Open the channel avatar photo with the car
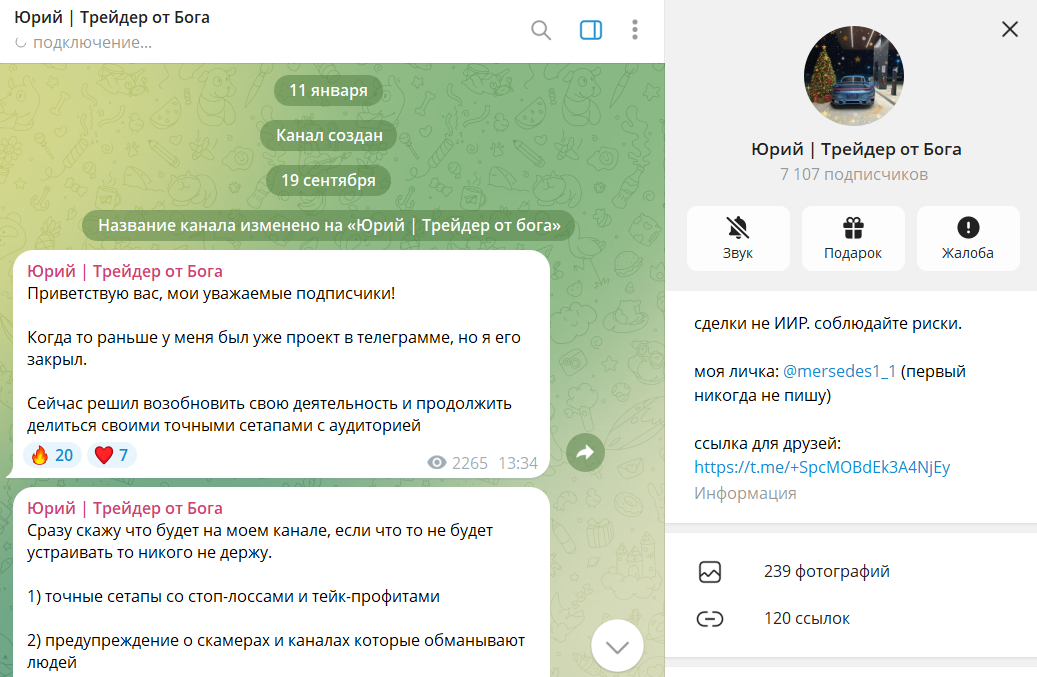Viewport: 1037px width, 677px height. 854,76
